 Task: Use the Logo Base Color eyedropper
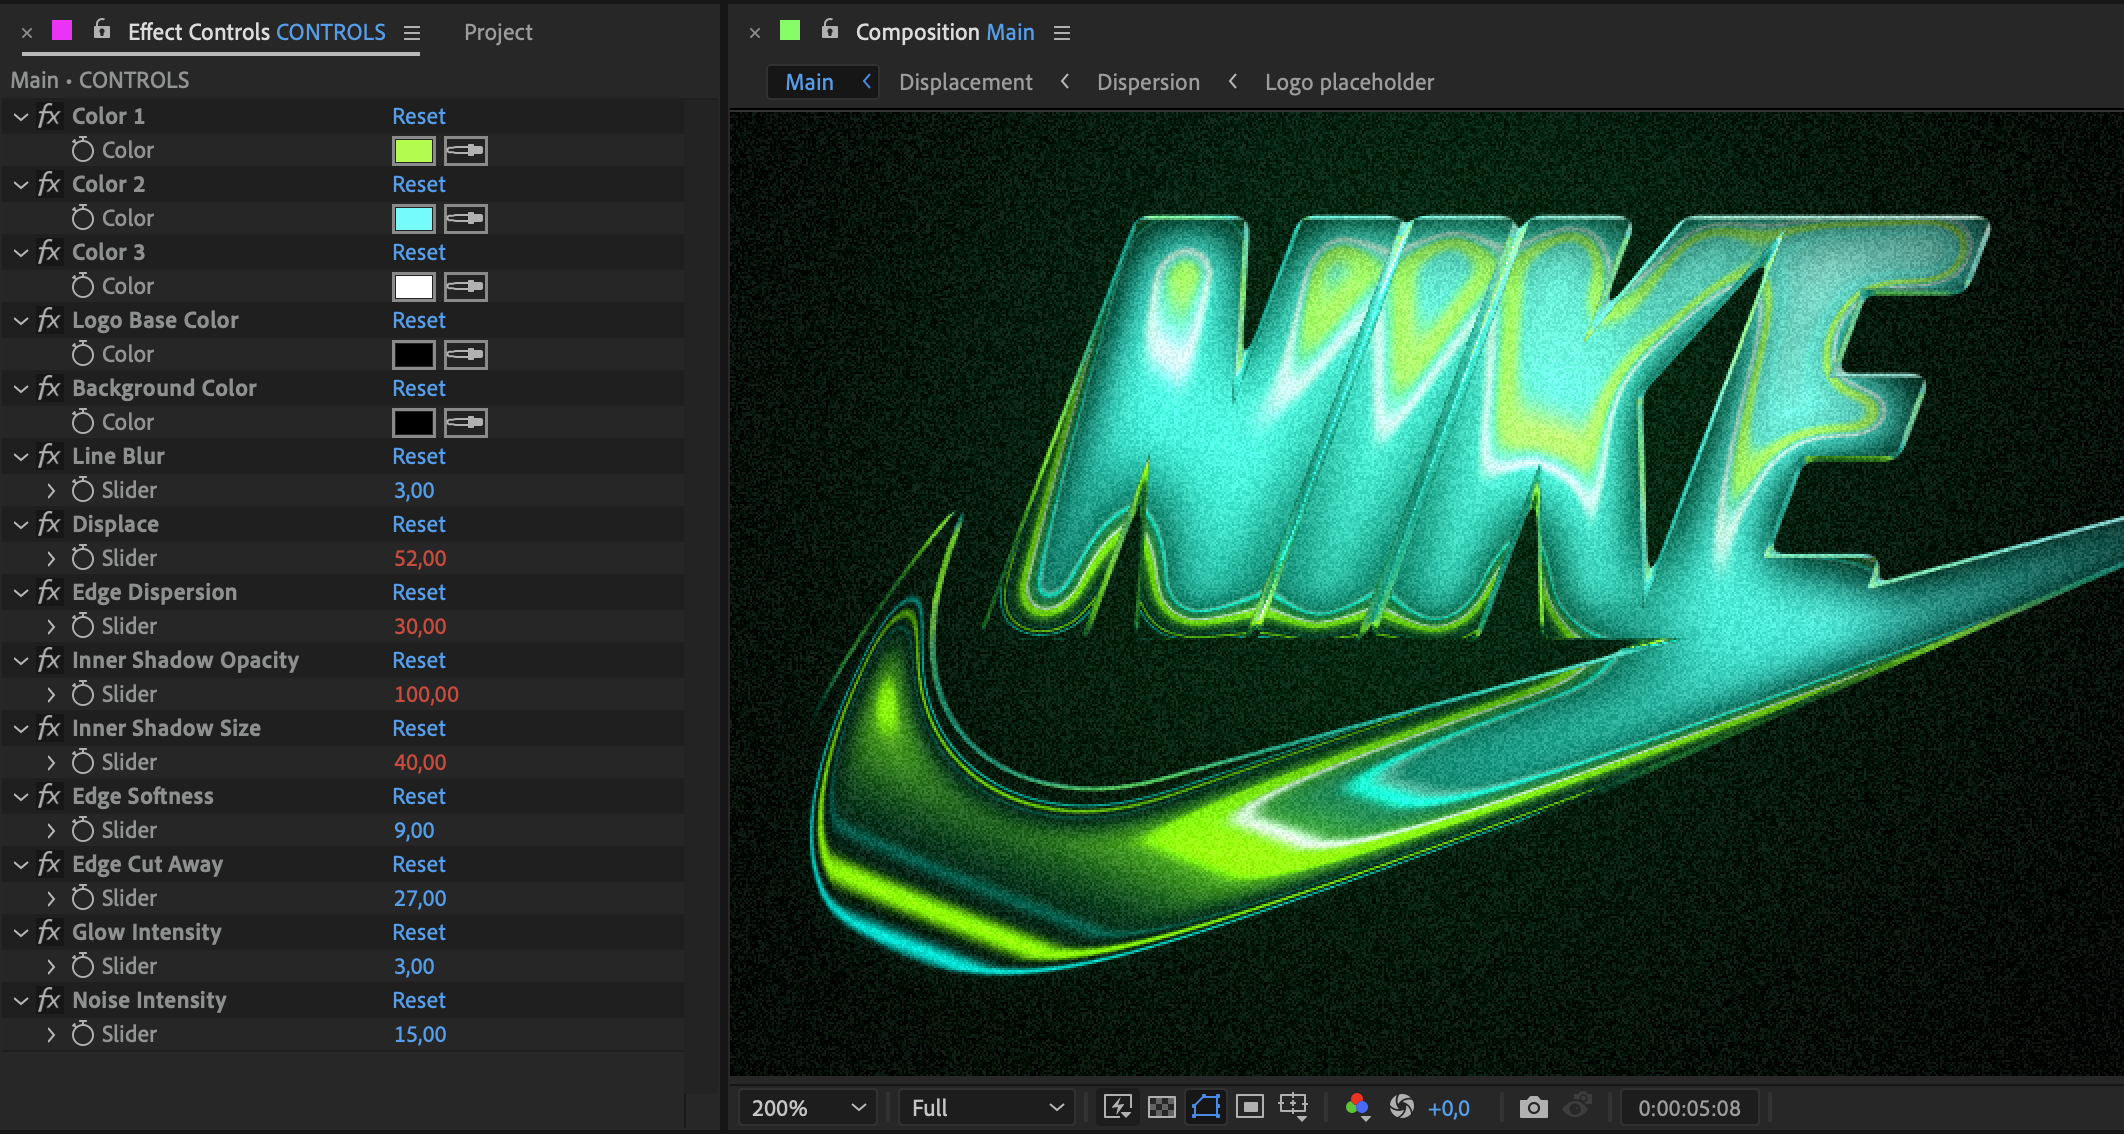465,355
